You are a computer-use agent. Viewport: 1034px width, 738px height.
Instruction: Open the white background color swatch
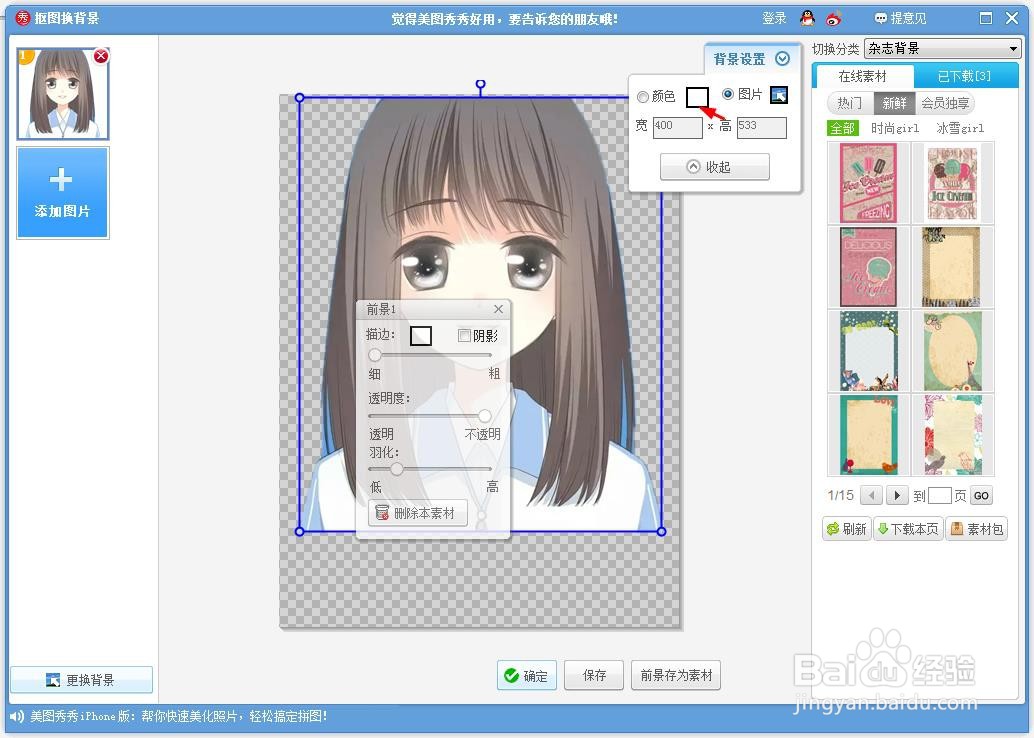(697, 97)
